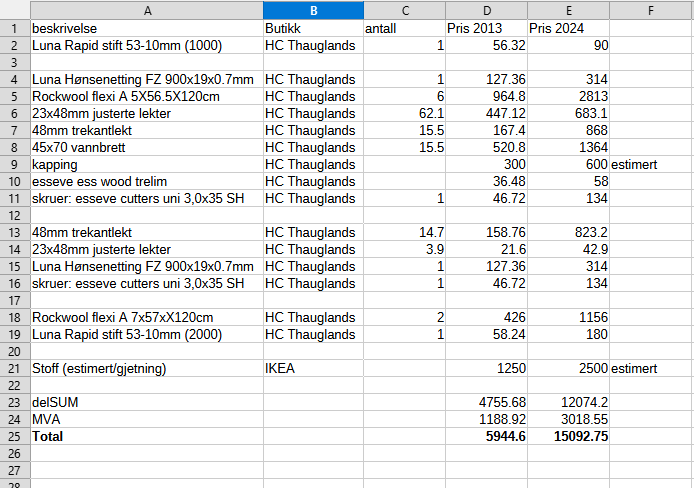This screenshot has width=694, height=488.
Task: Click the 'Pris 2013' header cell
Action: [486, 28]
